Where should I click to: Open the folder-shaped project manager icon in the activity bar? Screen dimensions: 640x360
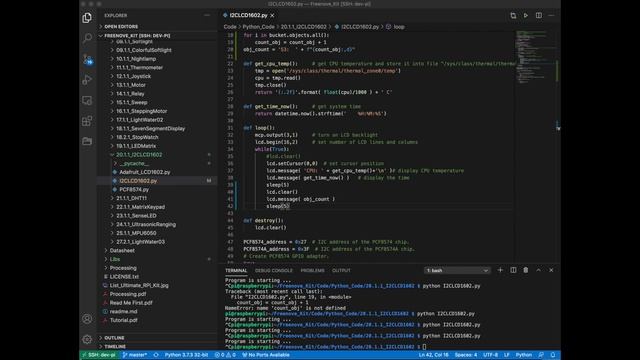click(x=87, y=141)
